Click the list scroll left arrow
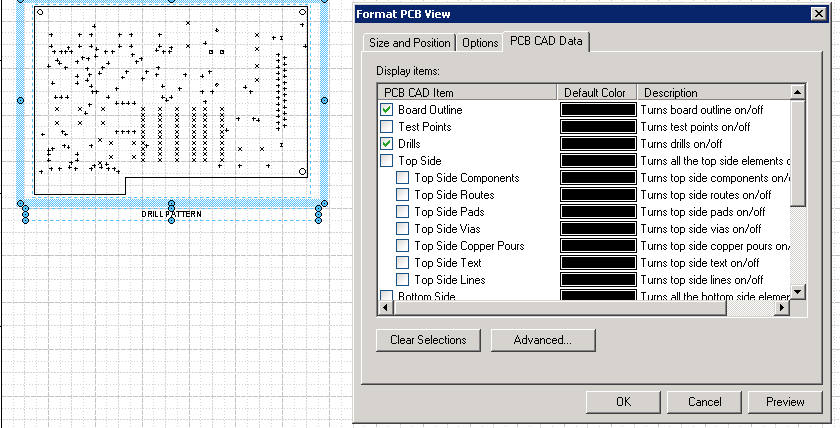Viewport: 840px width, 428px height. (386, 307)
